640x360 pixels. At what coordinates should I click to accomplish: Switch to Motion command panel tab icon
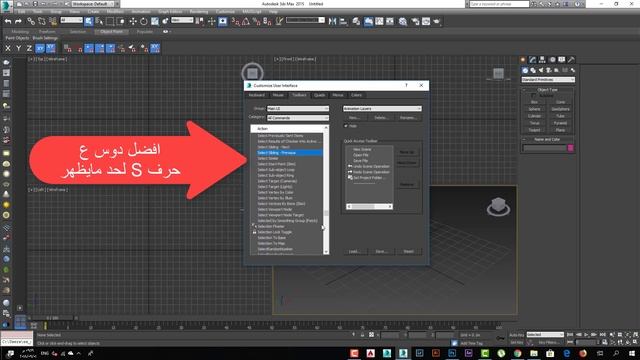point(552,60)
